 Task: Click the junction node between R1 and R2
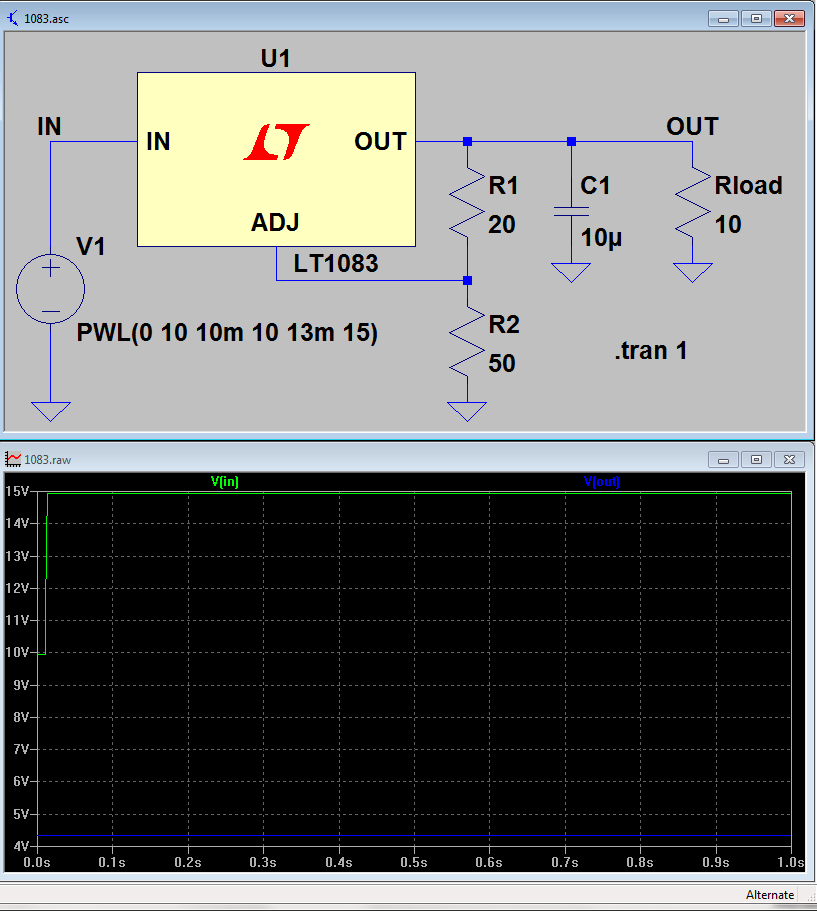click(x=467, y=281)
